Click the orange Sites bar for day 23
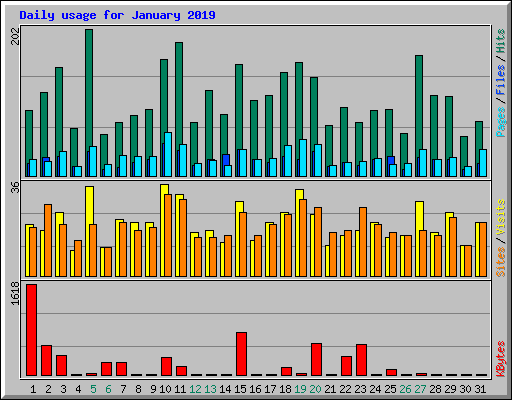 (363, 242)
